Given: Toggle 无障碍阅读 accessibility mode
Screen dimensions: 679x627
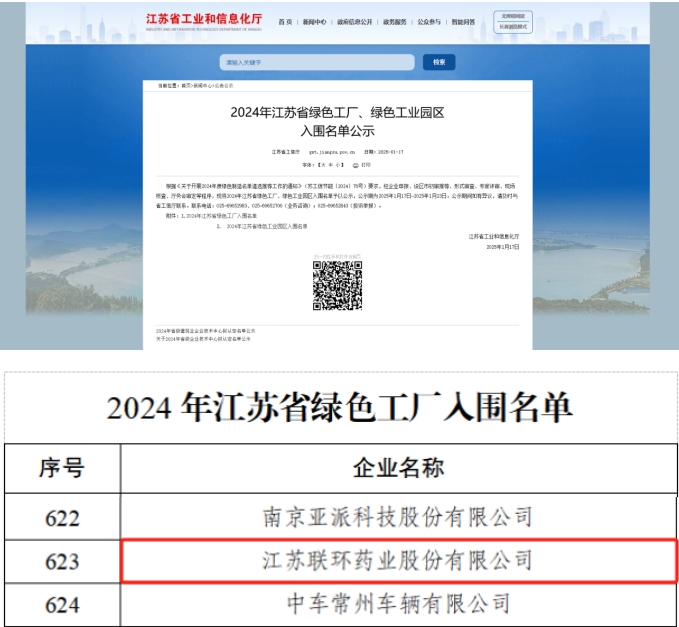Looking at the screenshot, I should (513, 15).
